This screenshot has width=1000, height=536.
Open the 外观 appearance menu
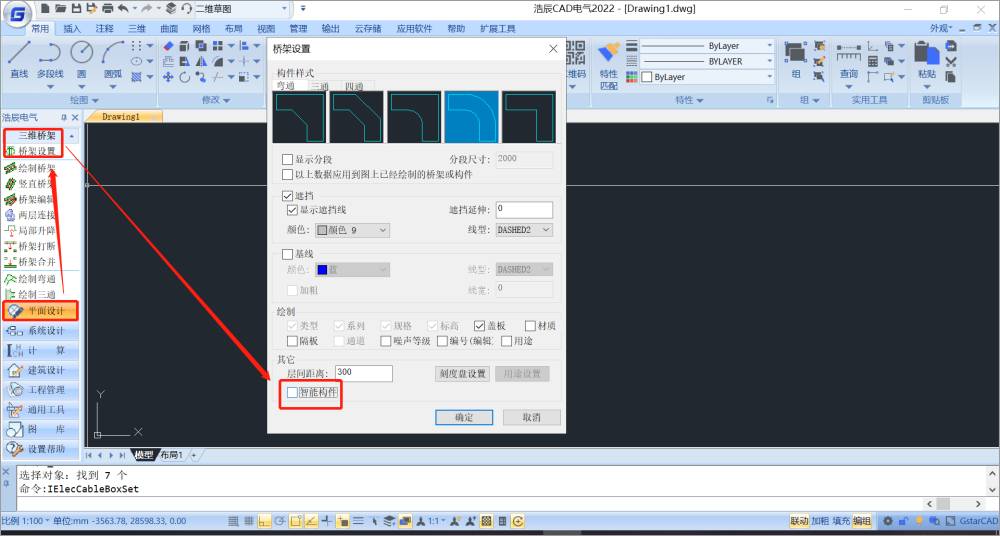(941, 28)
